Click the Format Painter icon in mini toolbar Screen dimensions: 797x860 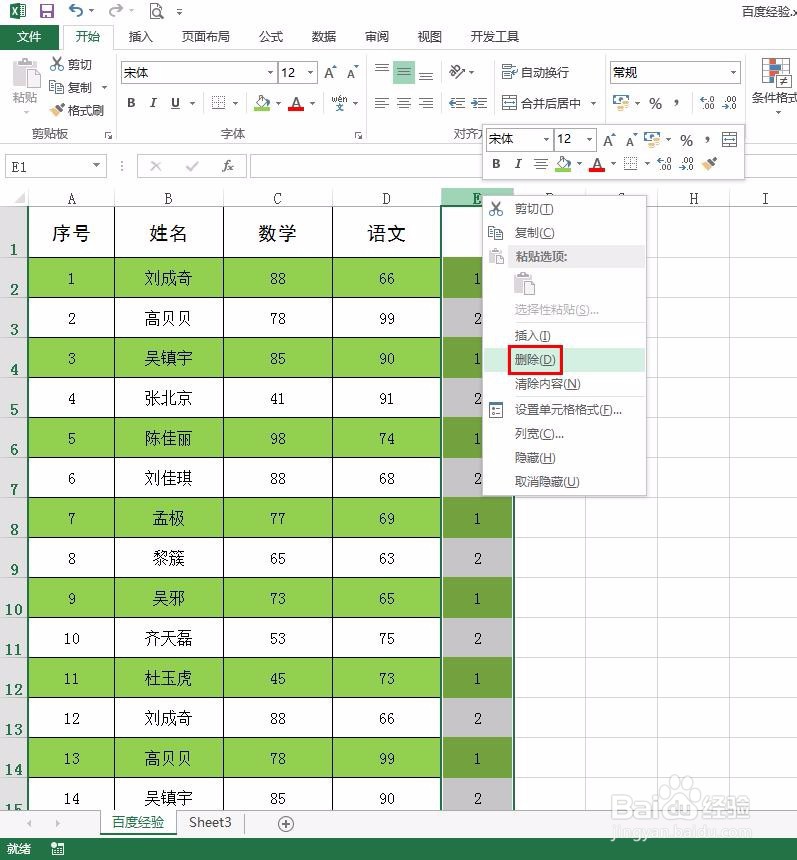(709, 163)
